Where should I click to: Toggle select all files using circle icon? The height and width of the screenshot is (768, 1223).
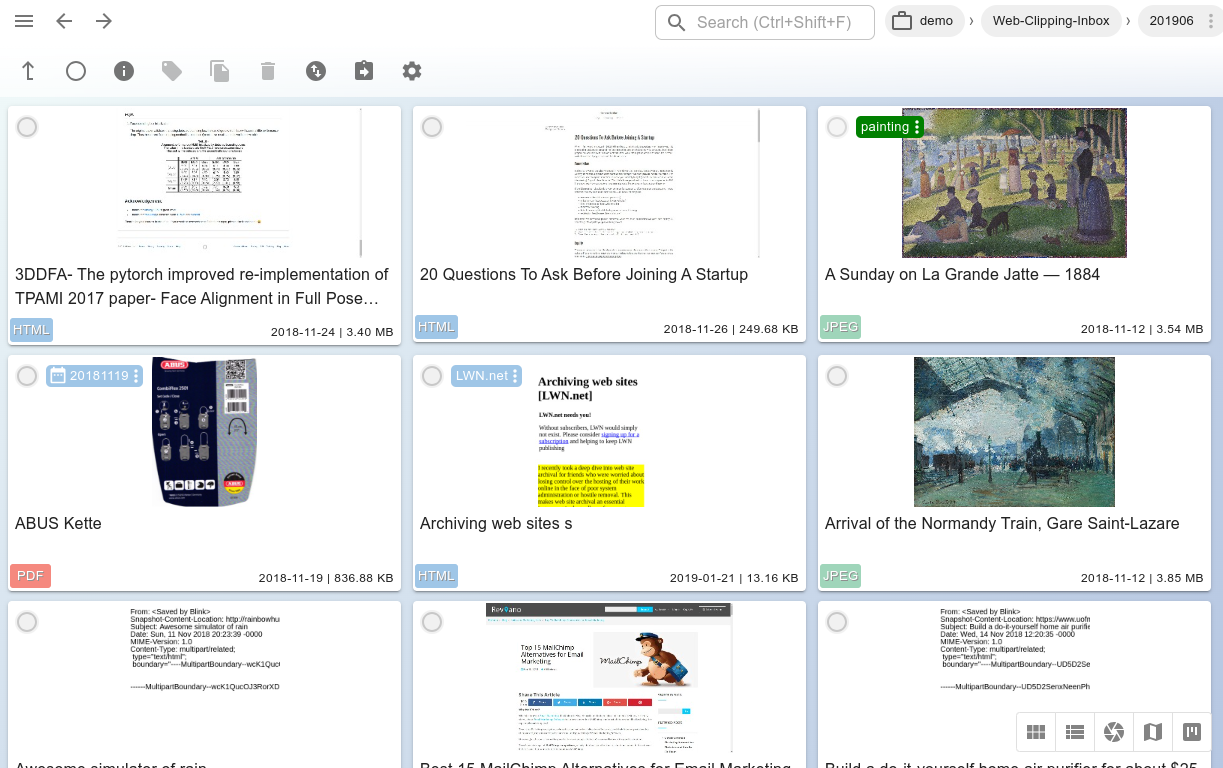click(76, 71)
